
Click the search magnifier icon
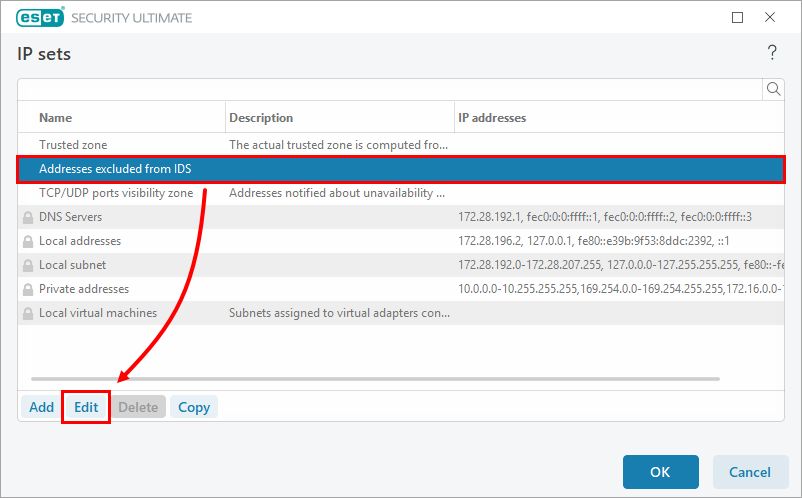(773, 89)
